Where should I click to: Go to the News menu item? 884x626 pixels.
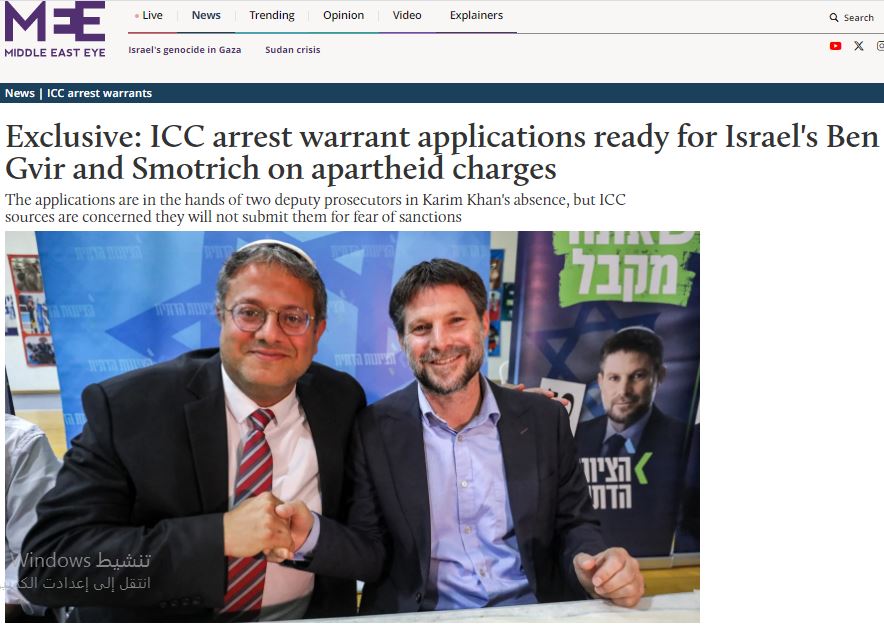pos(206,16)
